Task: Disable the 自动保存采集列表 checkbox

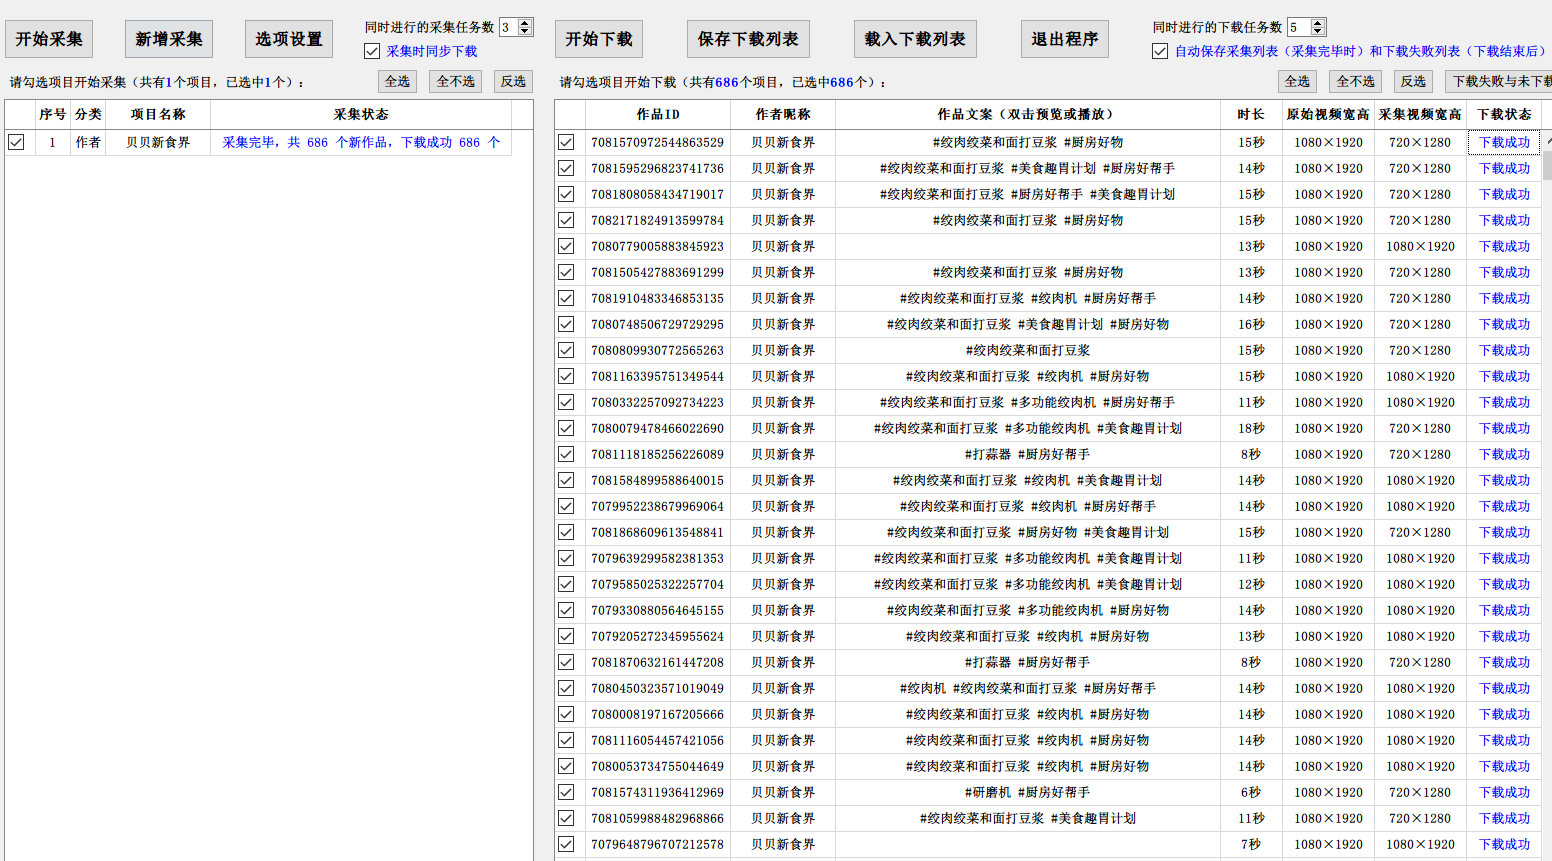Action: click(1160, 51)
